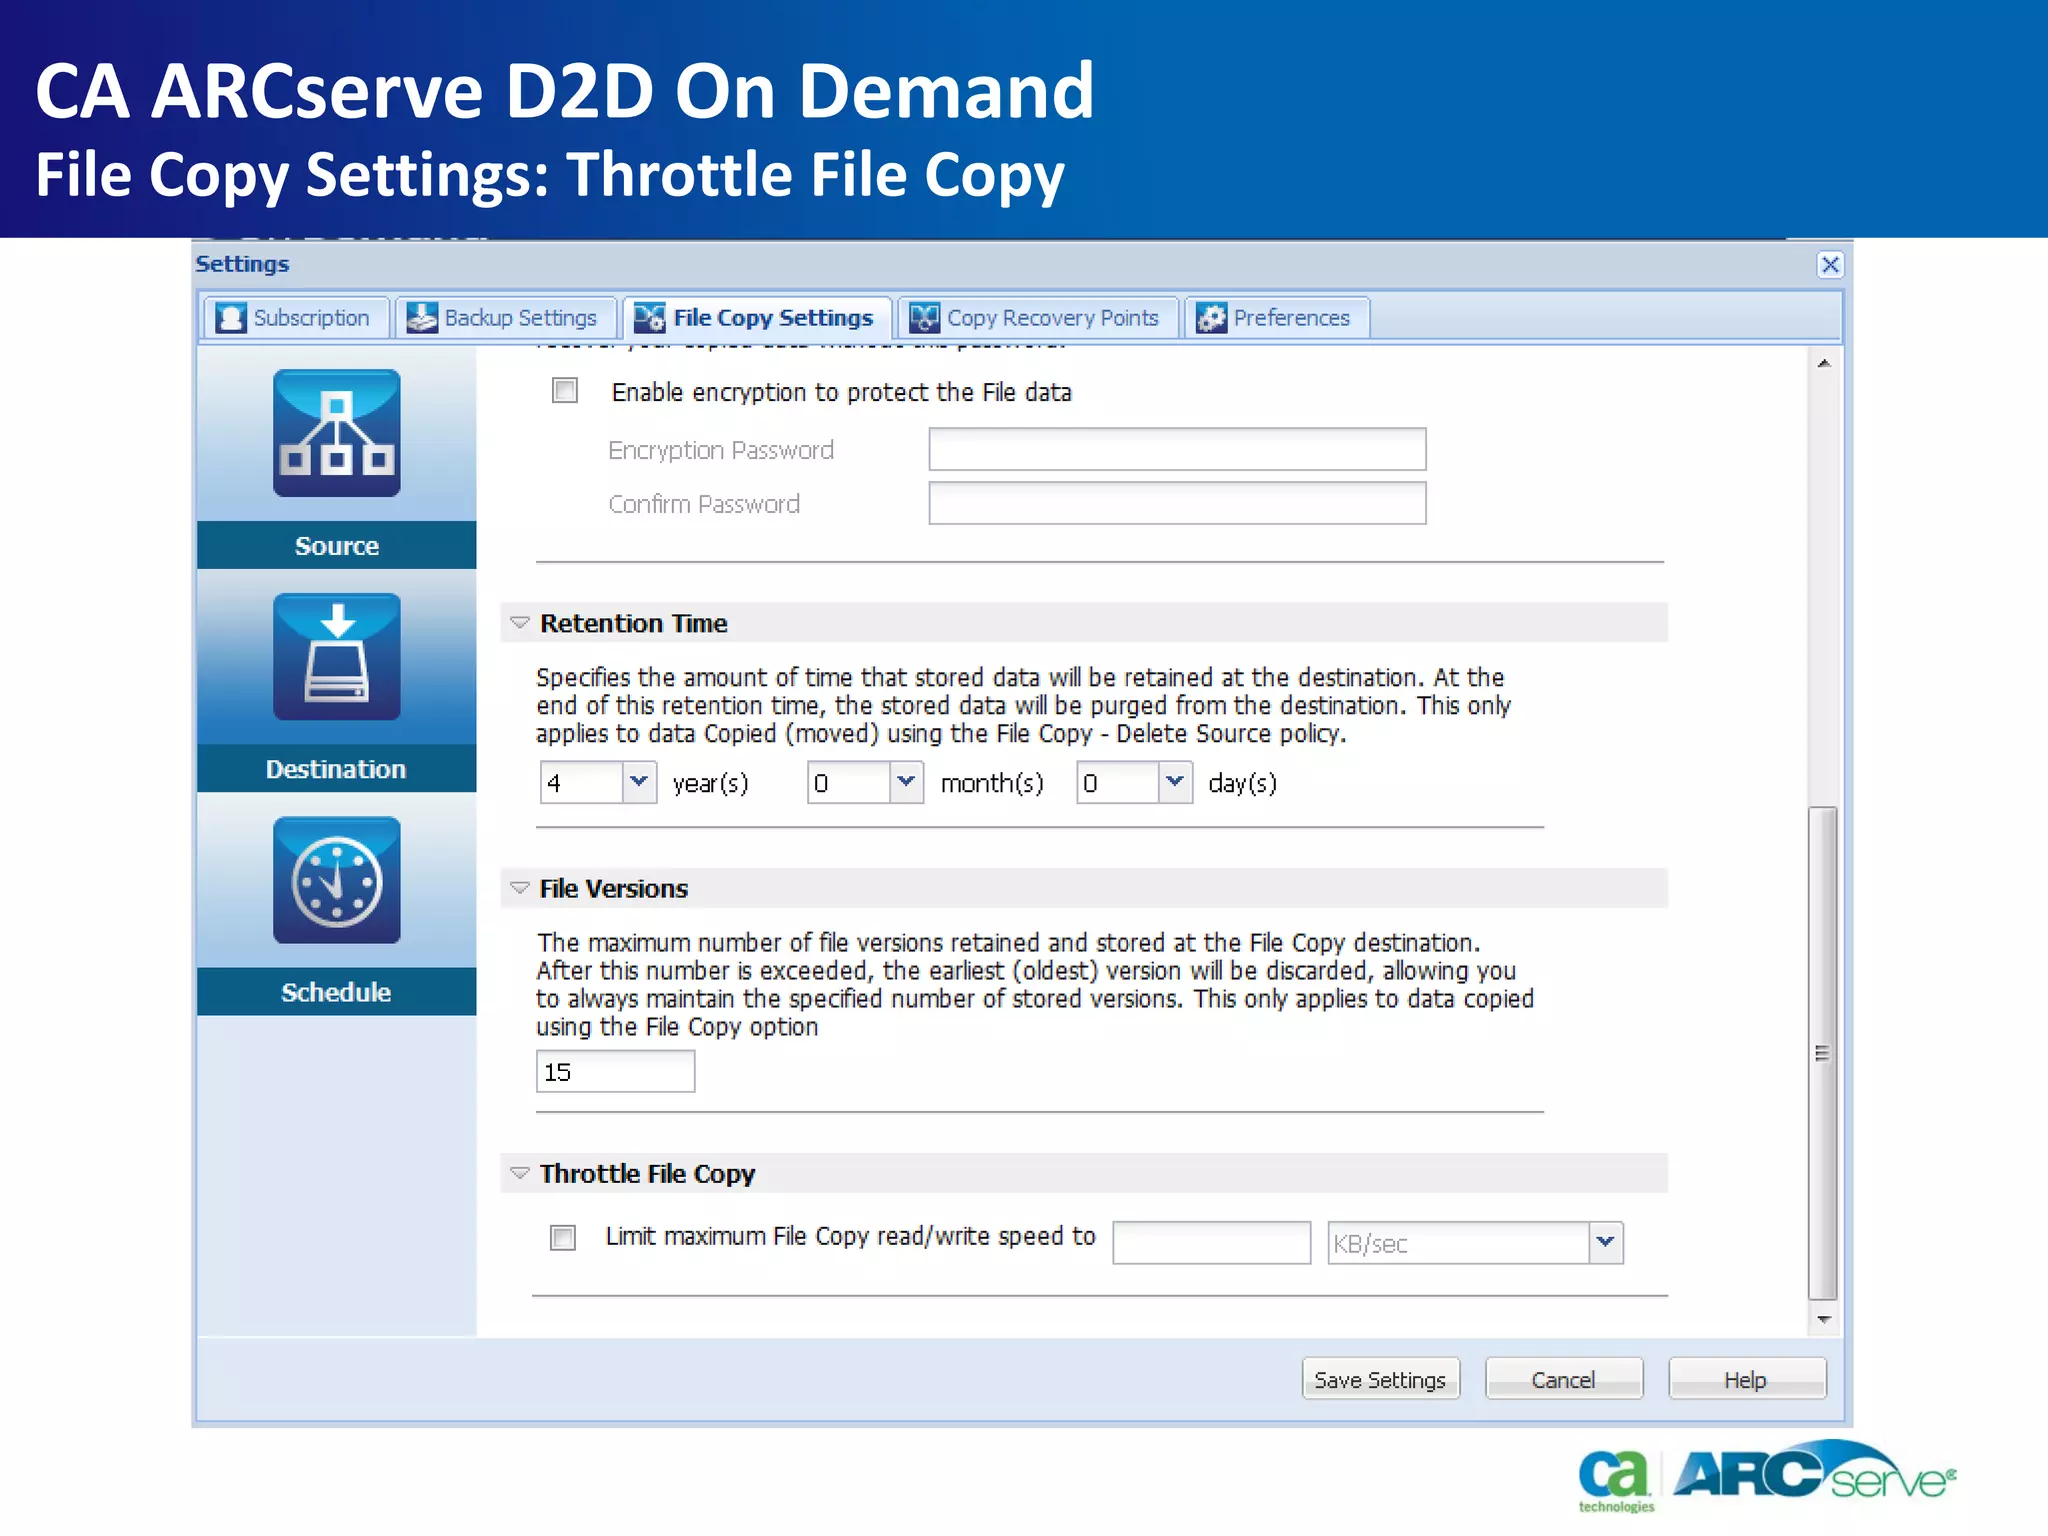Open the year(s) retention dropdown
The width and height of the screenshot is (2048, 1536).
(638, 782)
